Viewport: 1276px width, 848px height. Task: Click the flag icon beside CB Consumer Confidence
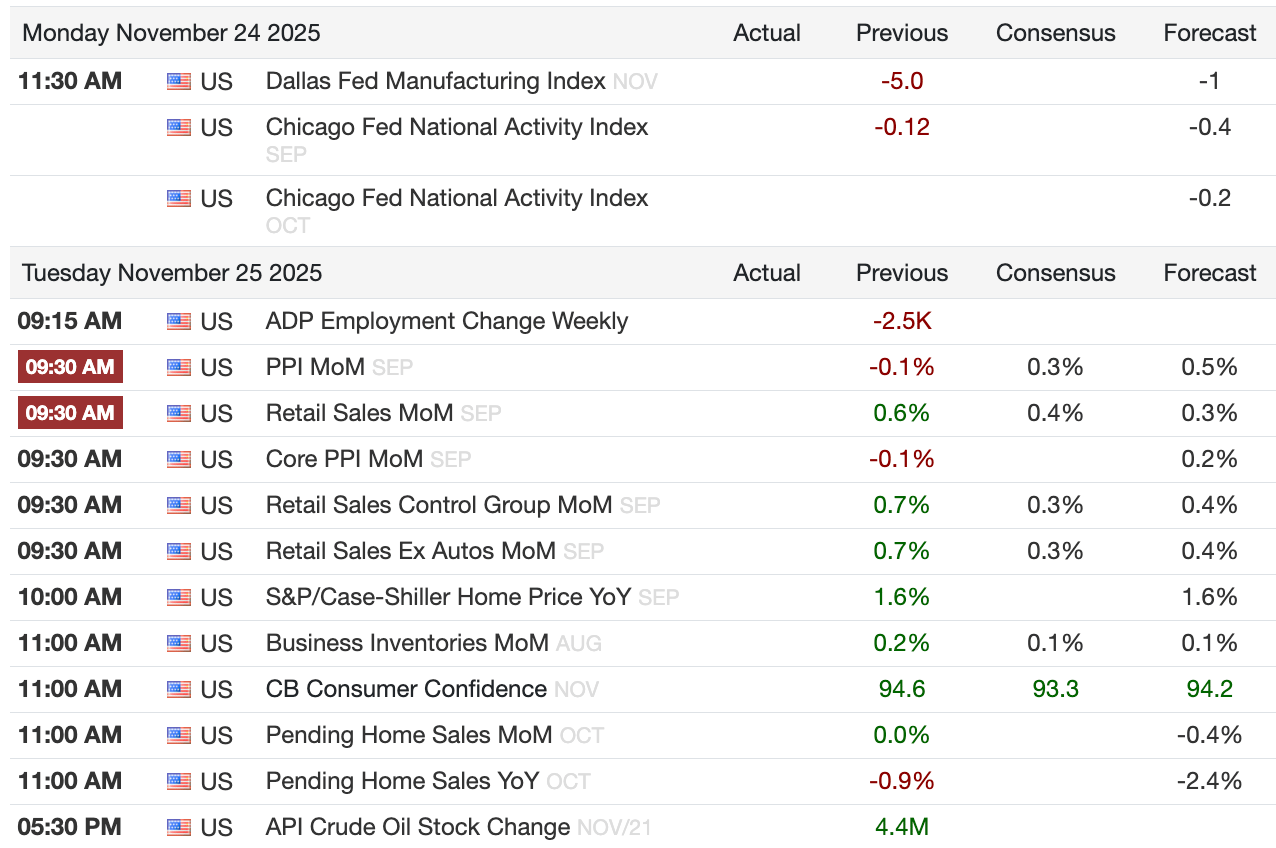(x=179, y=689)
